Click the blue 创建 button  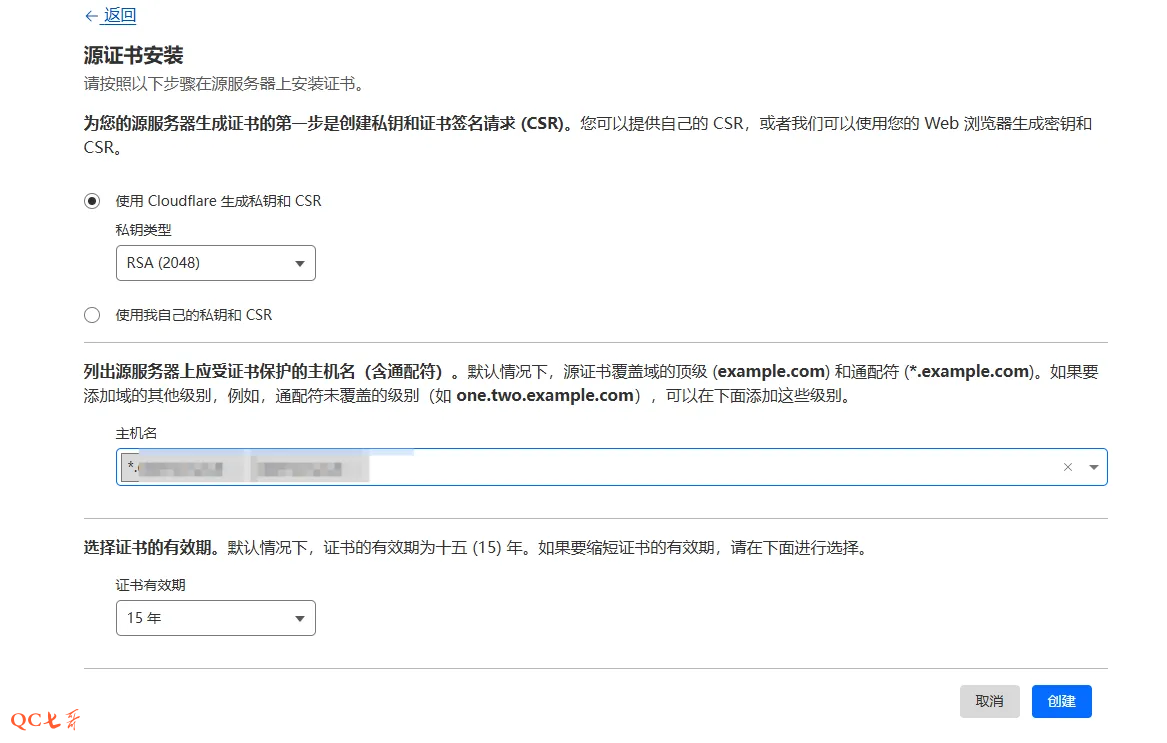pos(1061,701)
